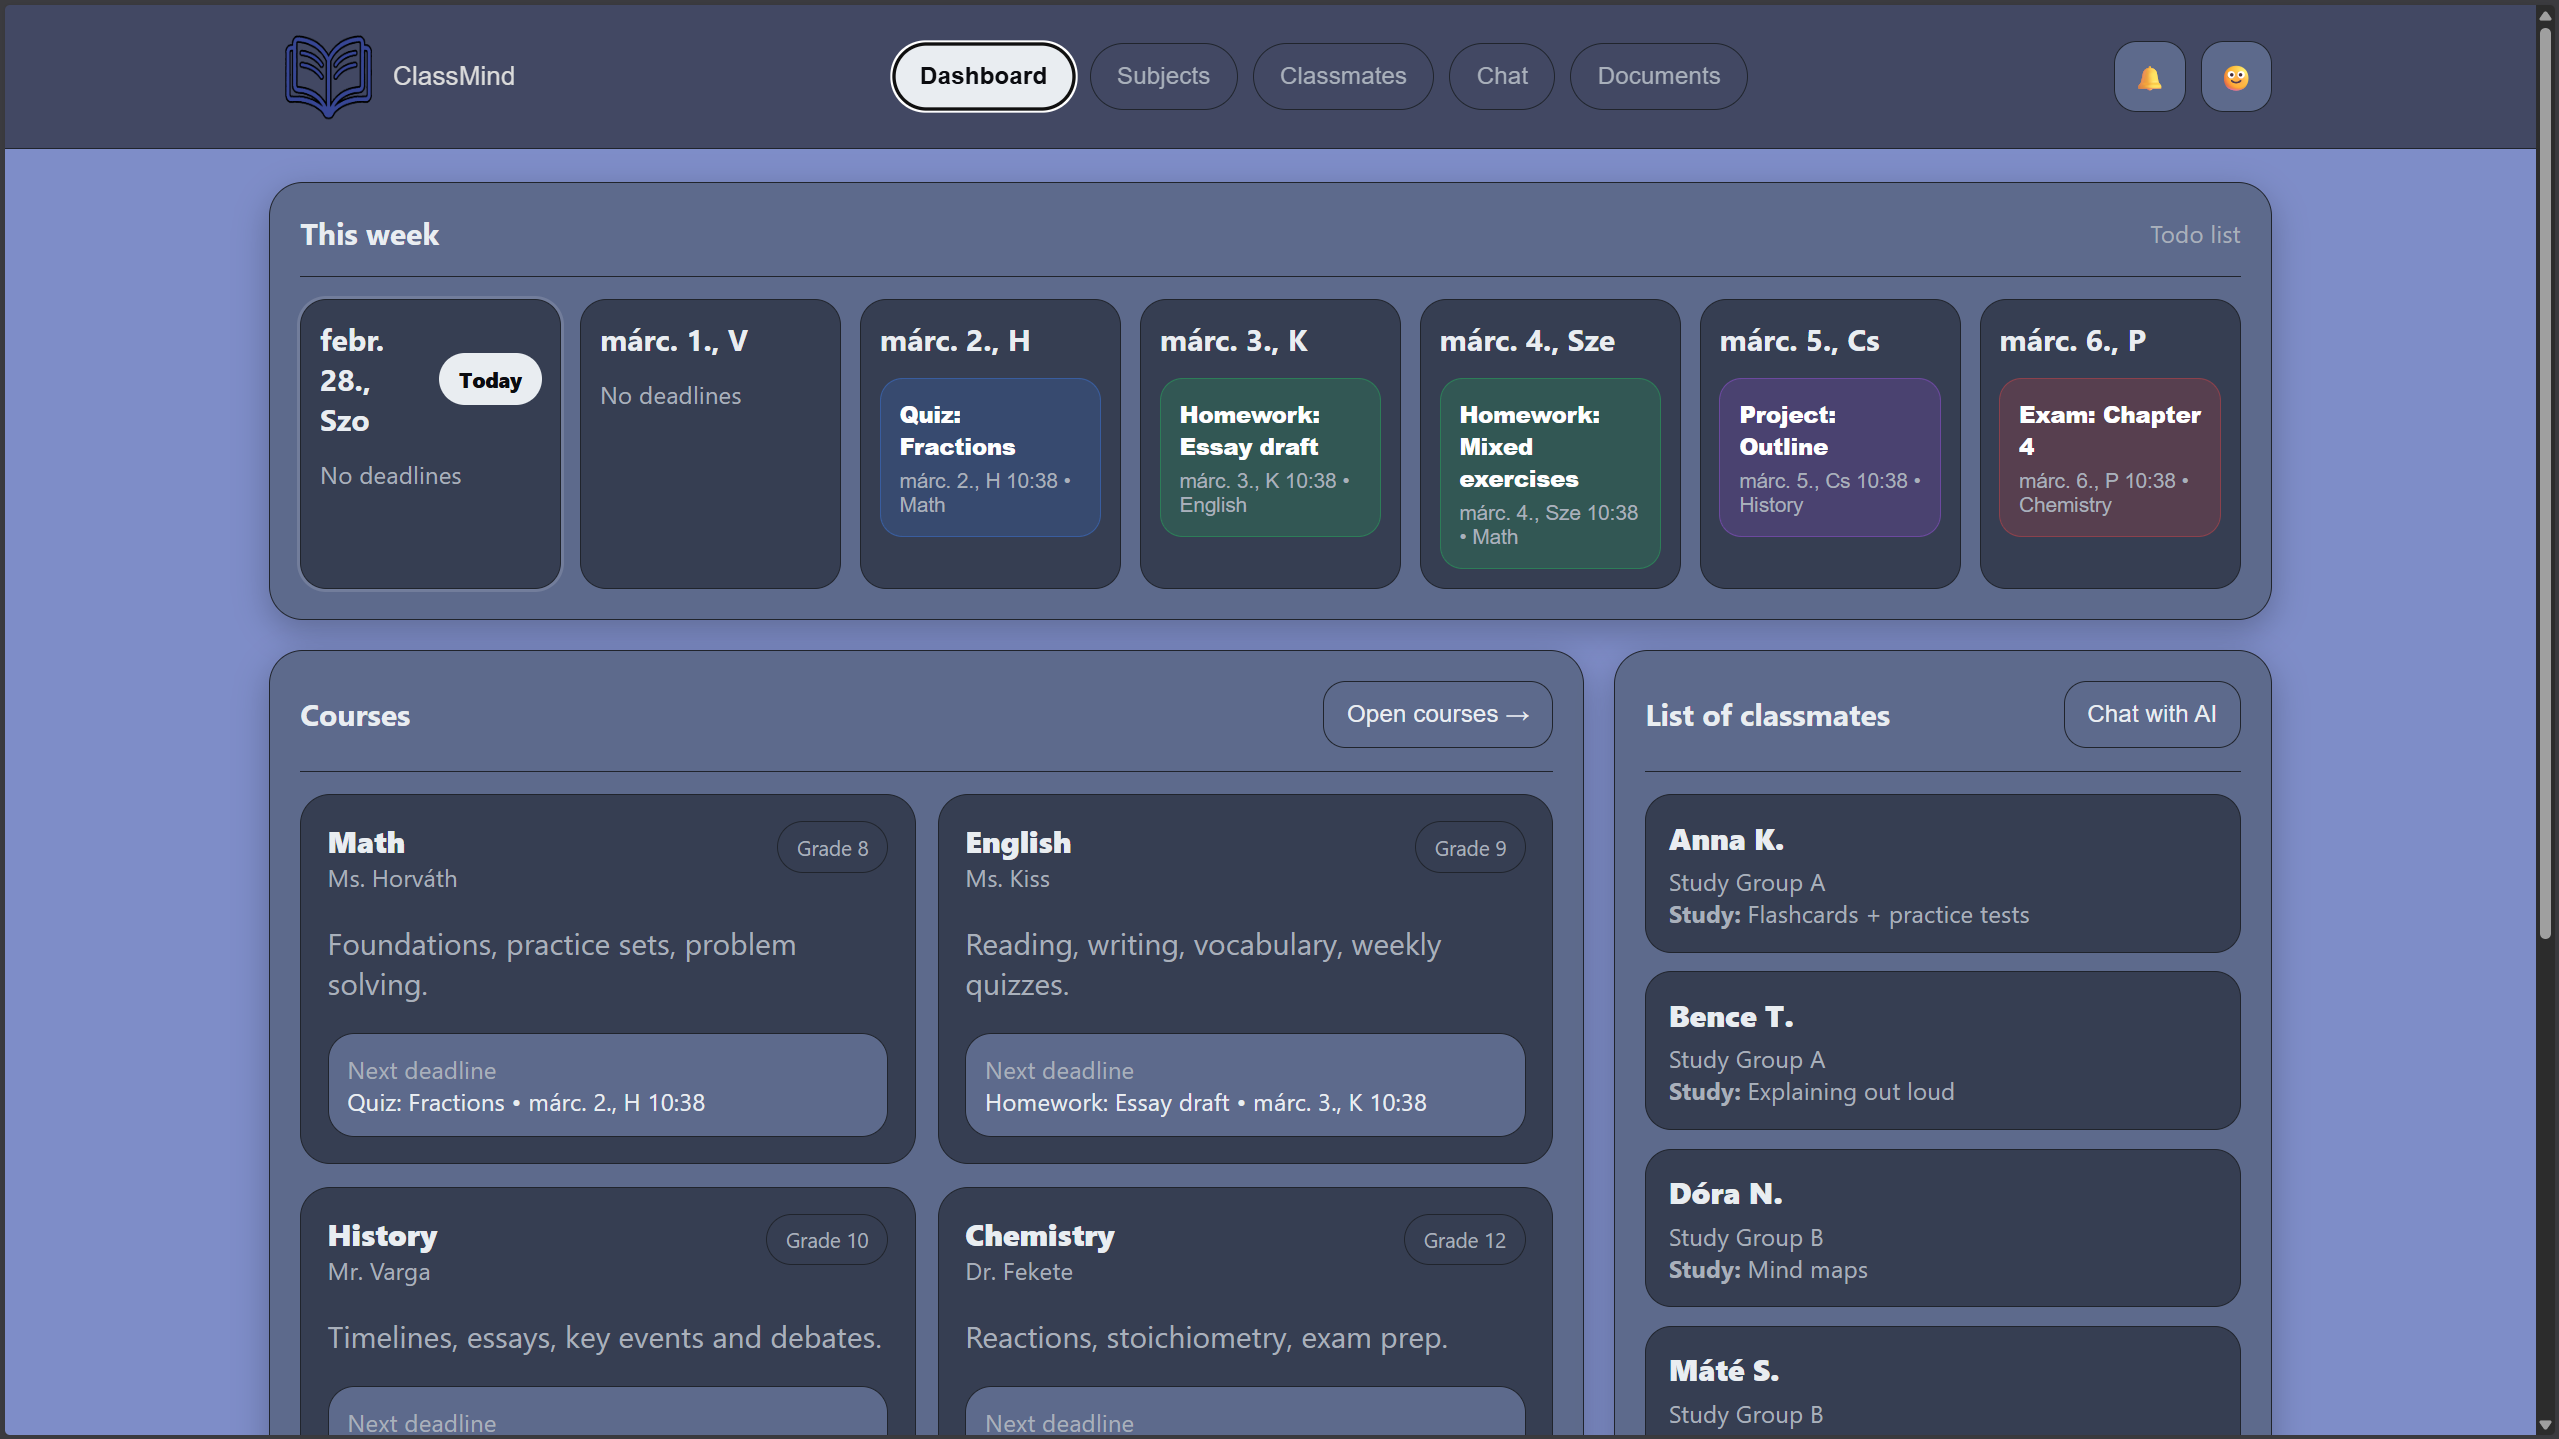
Task: Open classmate Dóra N. entry
Action: point(1941,1227)
